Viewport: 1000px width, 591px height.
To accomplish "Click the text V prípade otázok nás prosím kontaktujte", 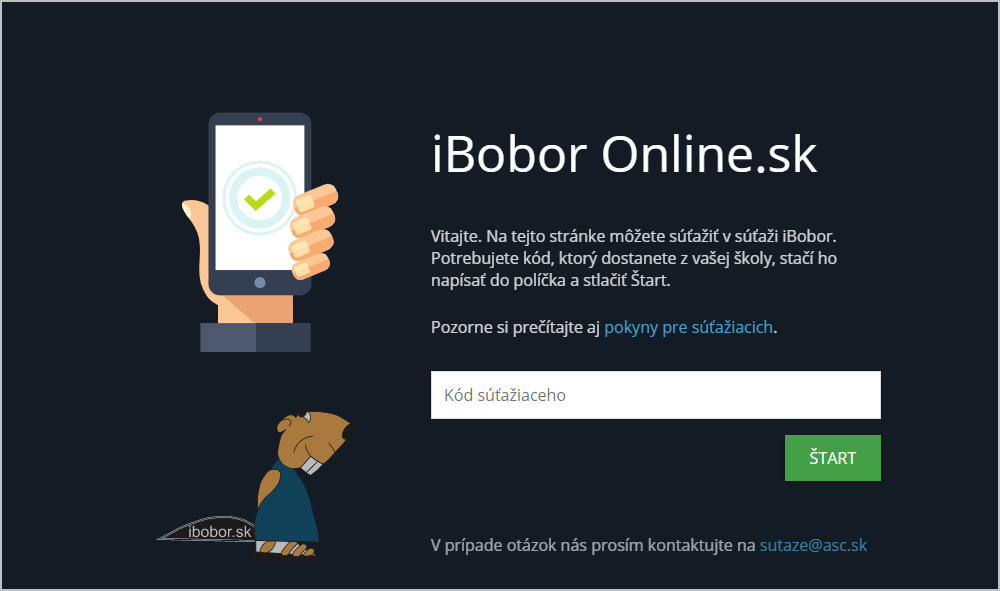I will [x=592, y=545].
